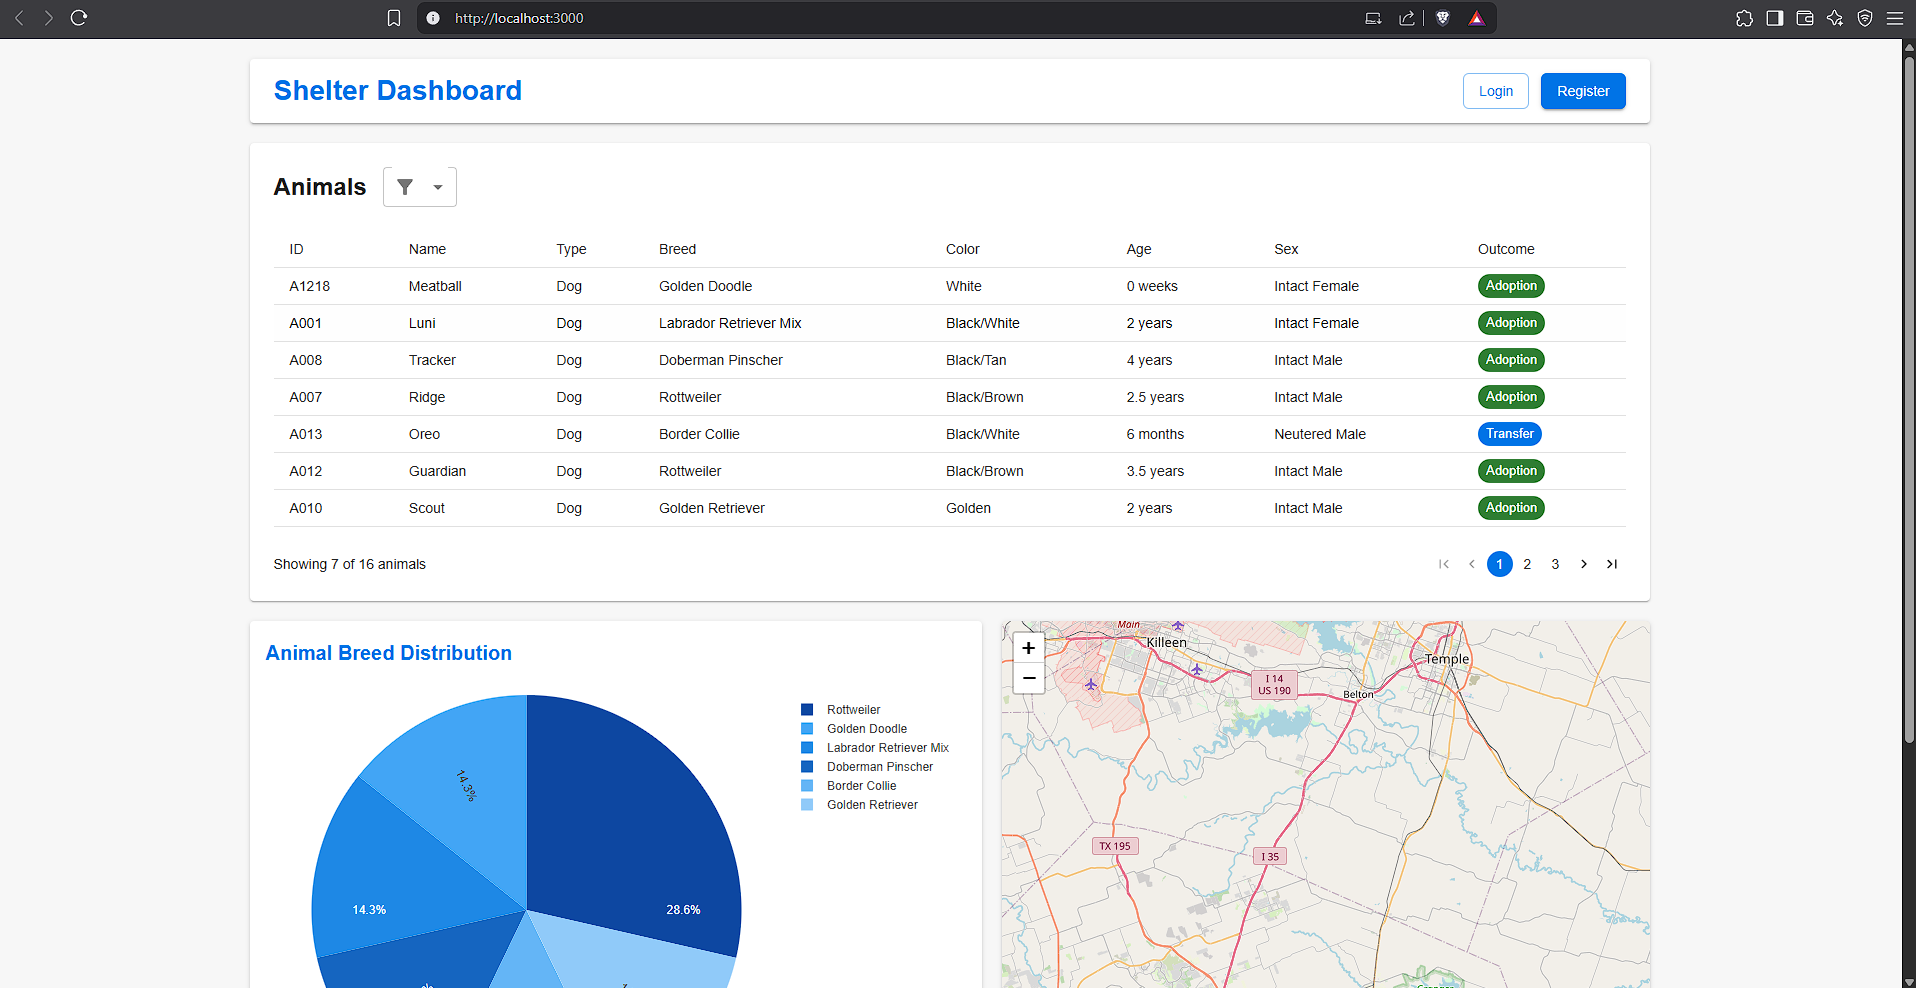The height and width of the screenshot is (988, 1916).
Task: Open Leo AI assistant icon
Action: tap(1835, 18)
